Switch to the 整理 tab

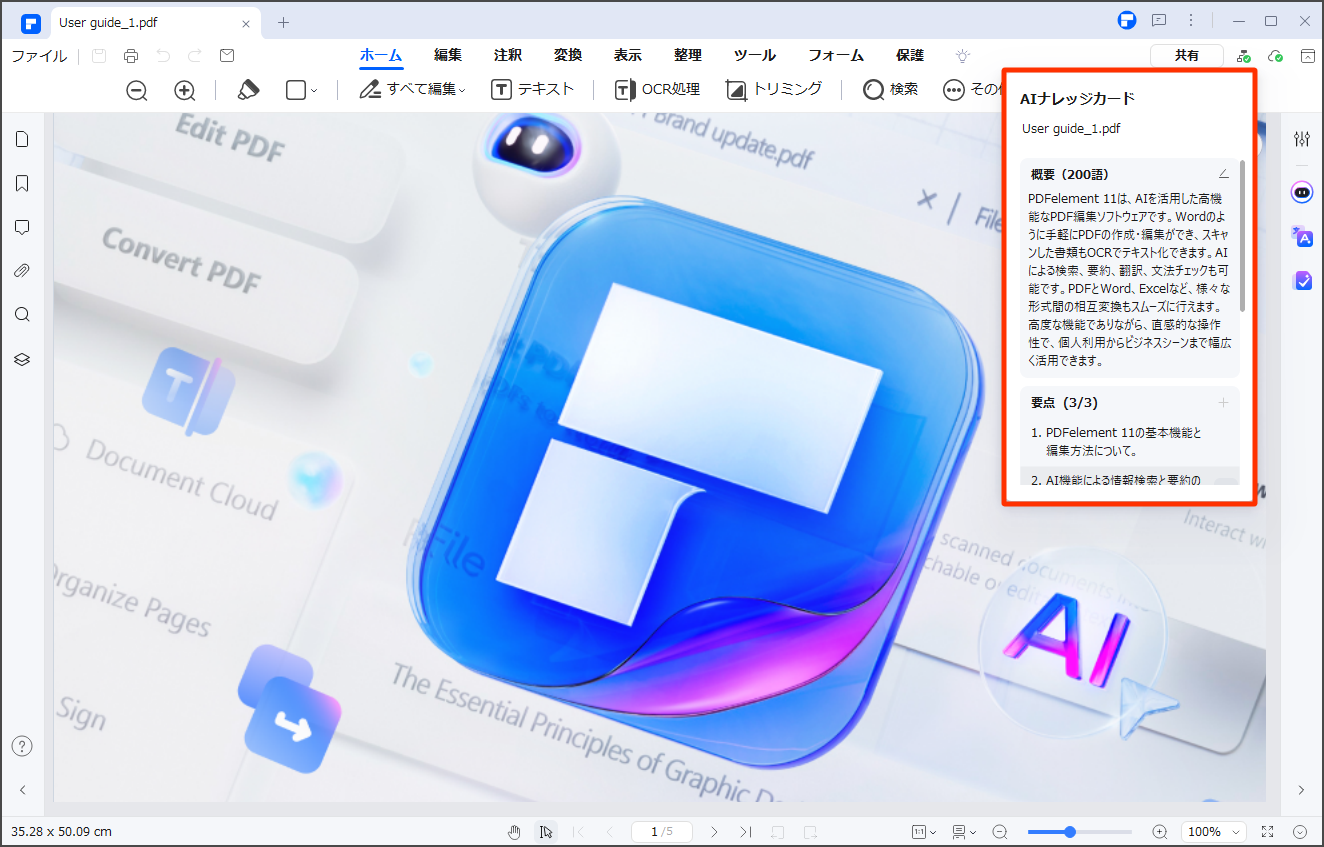tap(688, 56)
